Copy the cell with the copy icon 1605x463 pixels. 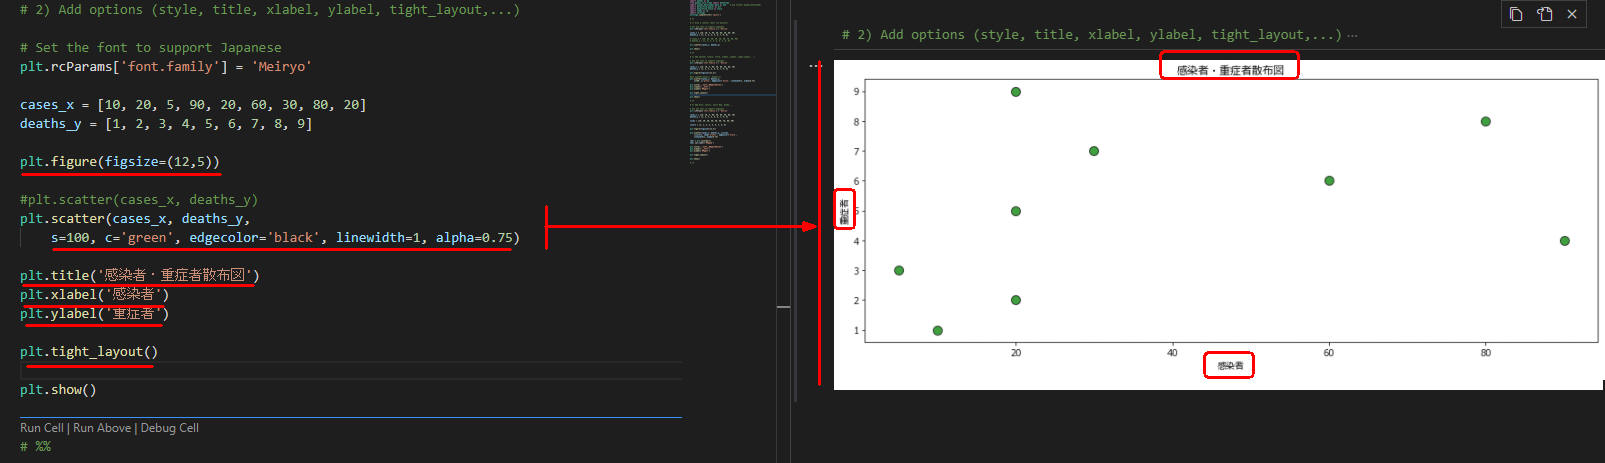point(1516,14)
